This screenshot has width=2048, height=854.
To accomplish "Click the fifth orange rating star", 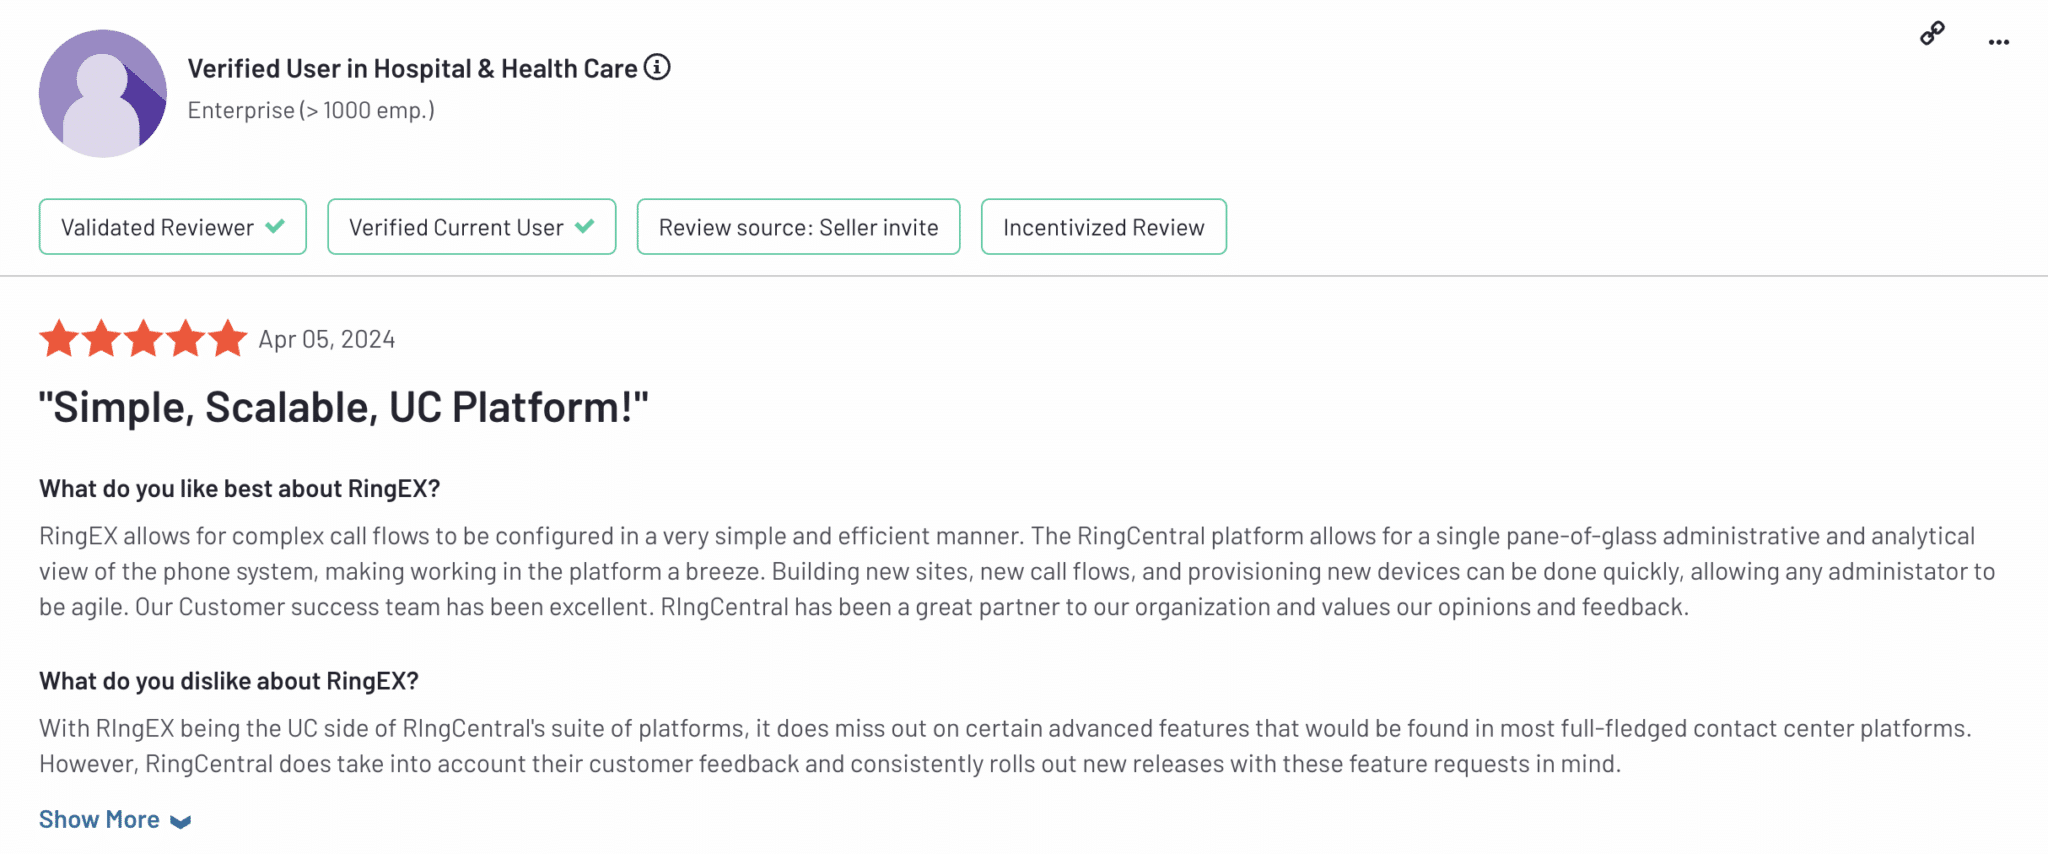I will click(x=227, y=339).
